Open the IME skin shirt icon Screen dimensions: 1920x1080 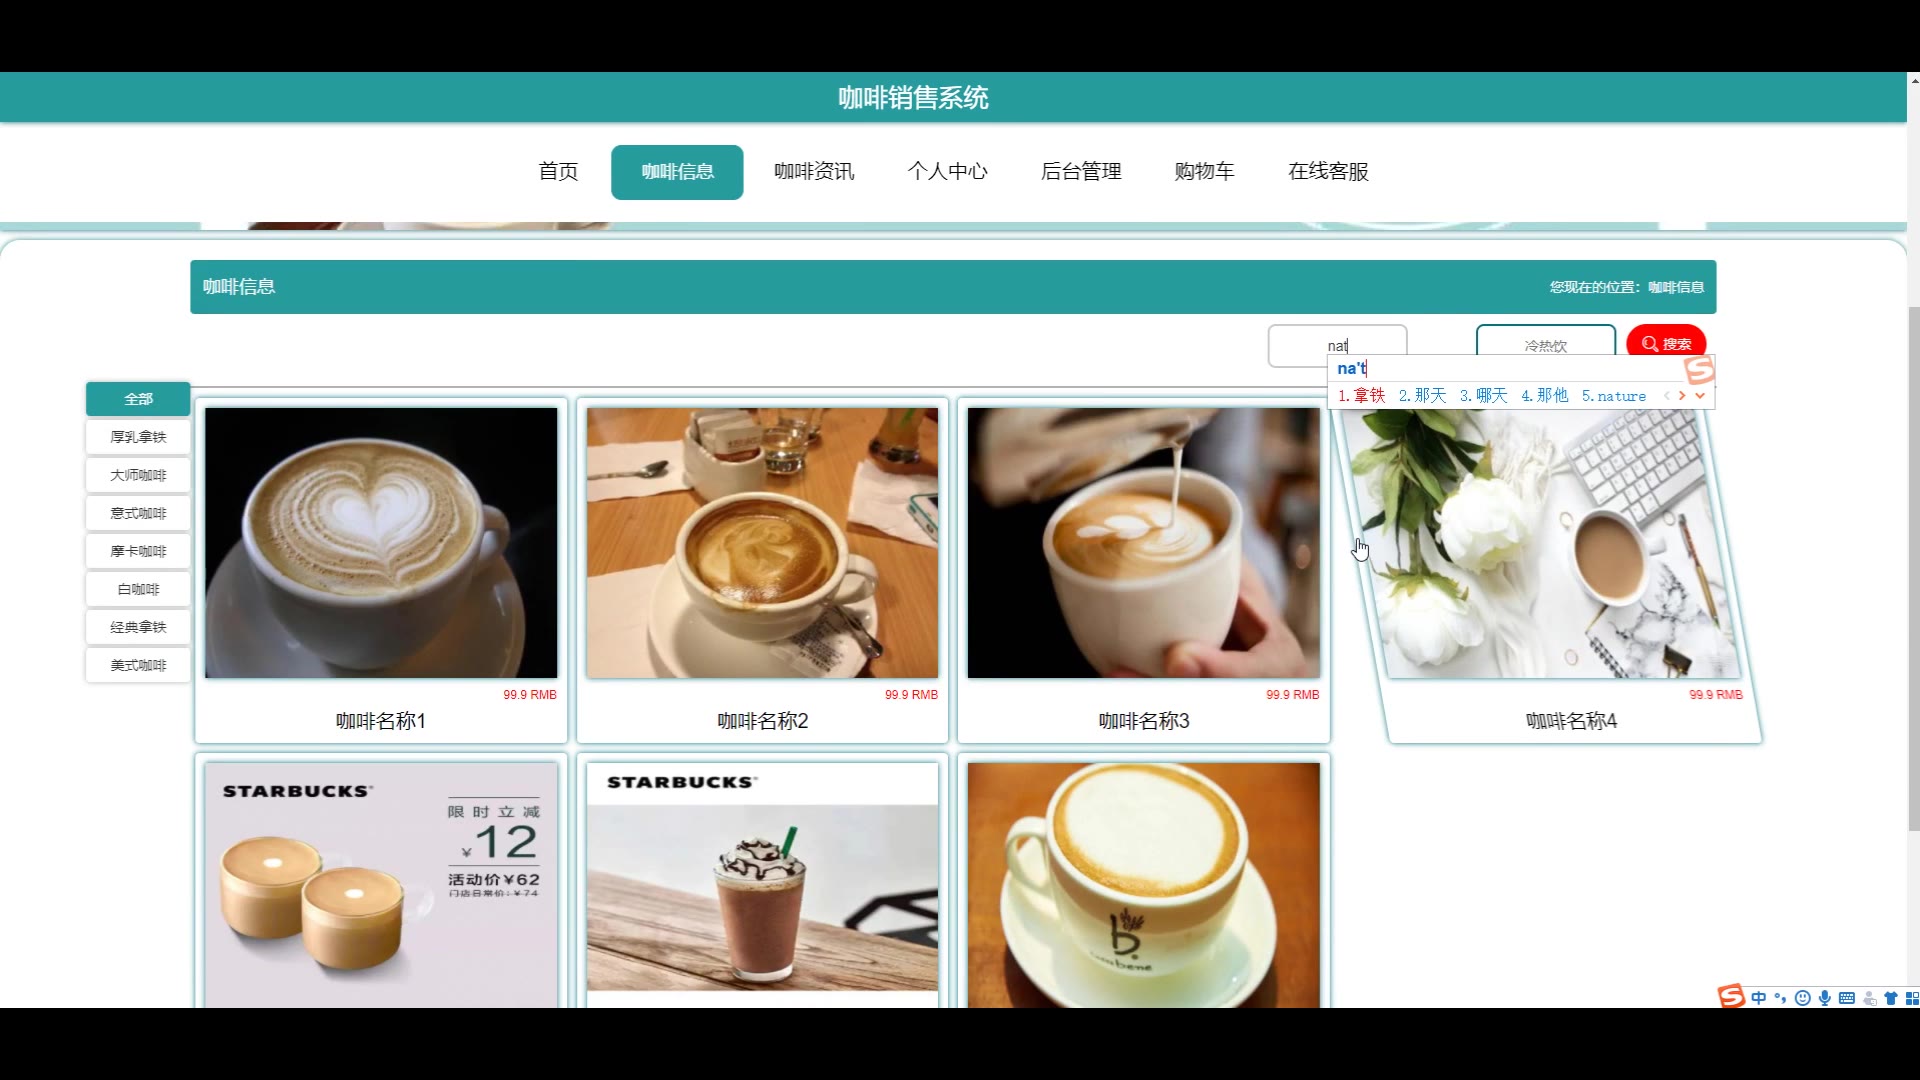click(x=1890, y=998)
